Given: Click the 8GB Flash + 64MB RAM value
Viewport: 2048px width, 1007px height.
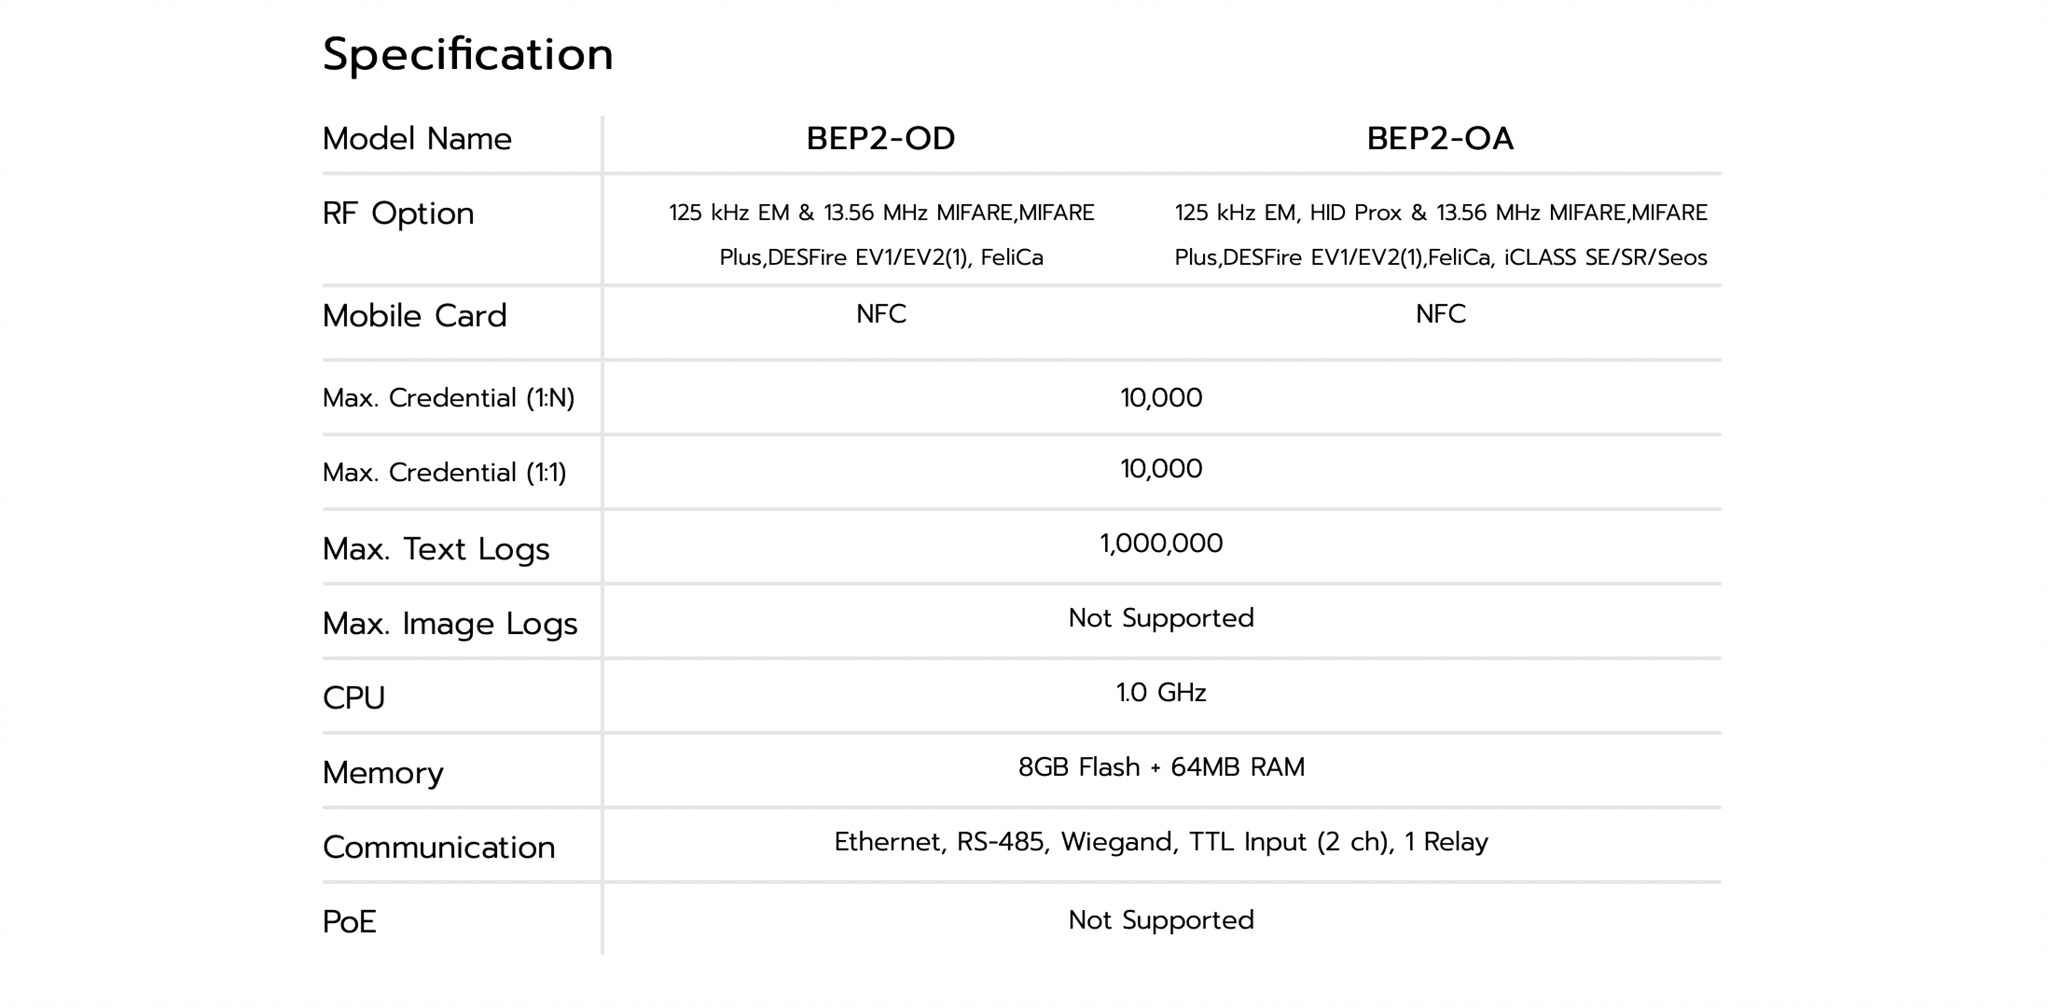Looking at the screenshot, I should click(1161, 767).
